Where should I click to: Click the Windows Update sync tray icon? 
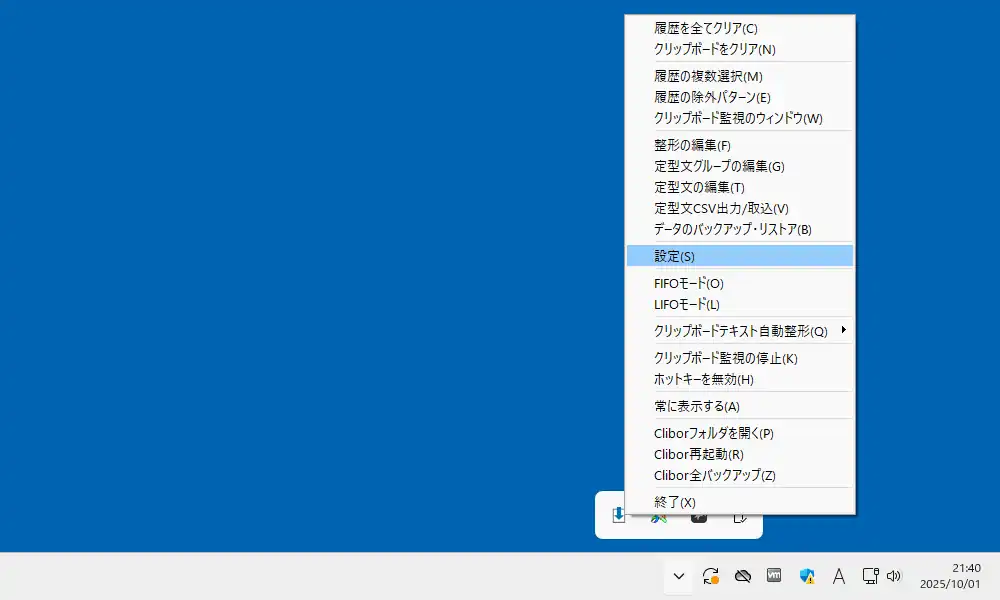[711, 575]
